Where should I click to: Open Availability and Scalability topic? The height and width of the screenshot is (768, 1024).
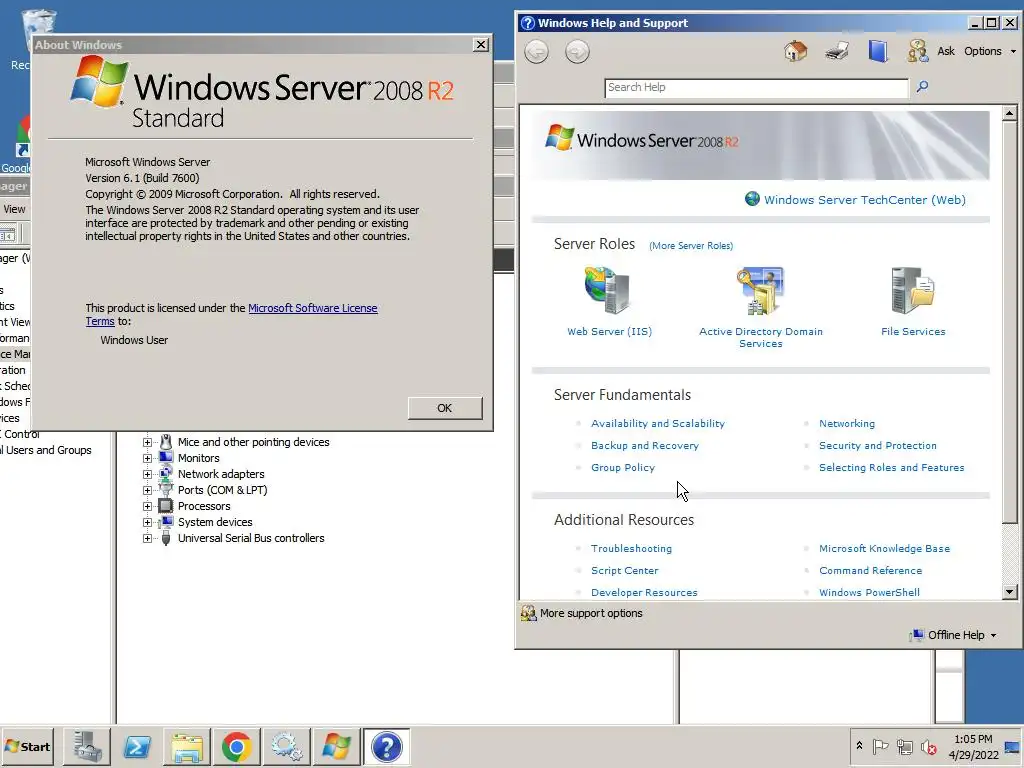pos(658,423)
